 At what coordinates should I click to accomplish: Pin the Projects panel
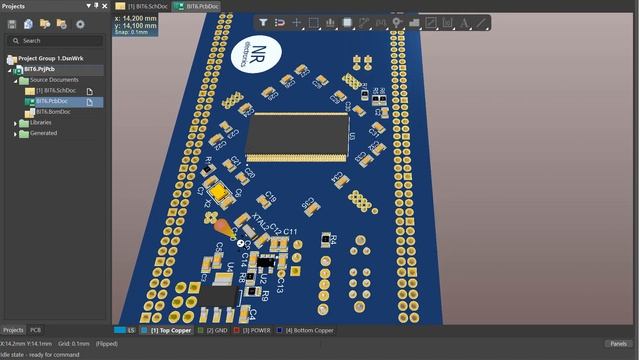tap(96, 6)
